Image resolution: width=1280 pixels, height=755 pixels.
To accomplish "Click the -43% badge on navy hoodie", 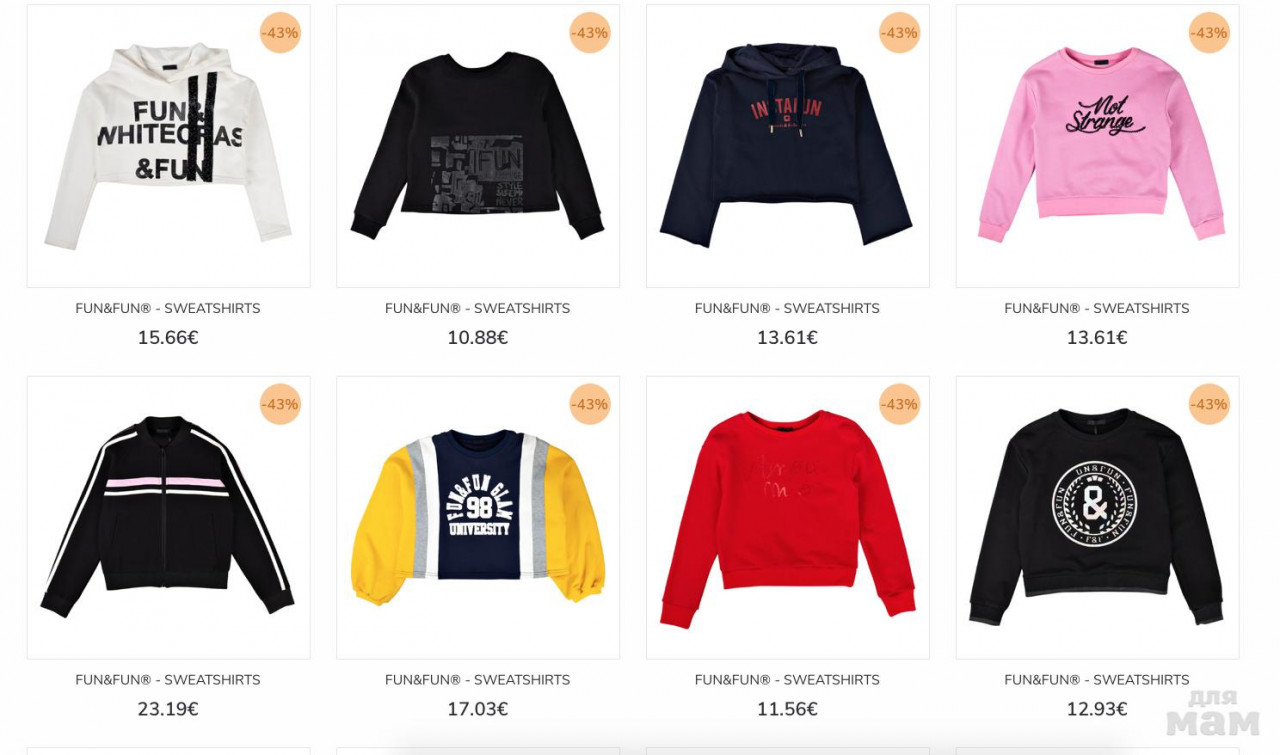I will tap(899, 33).
